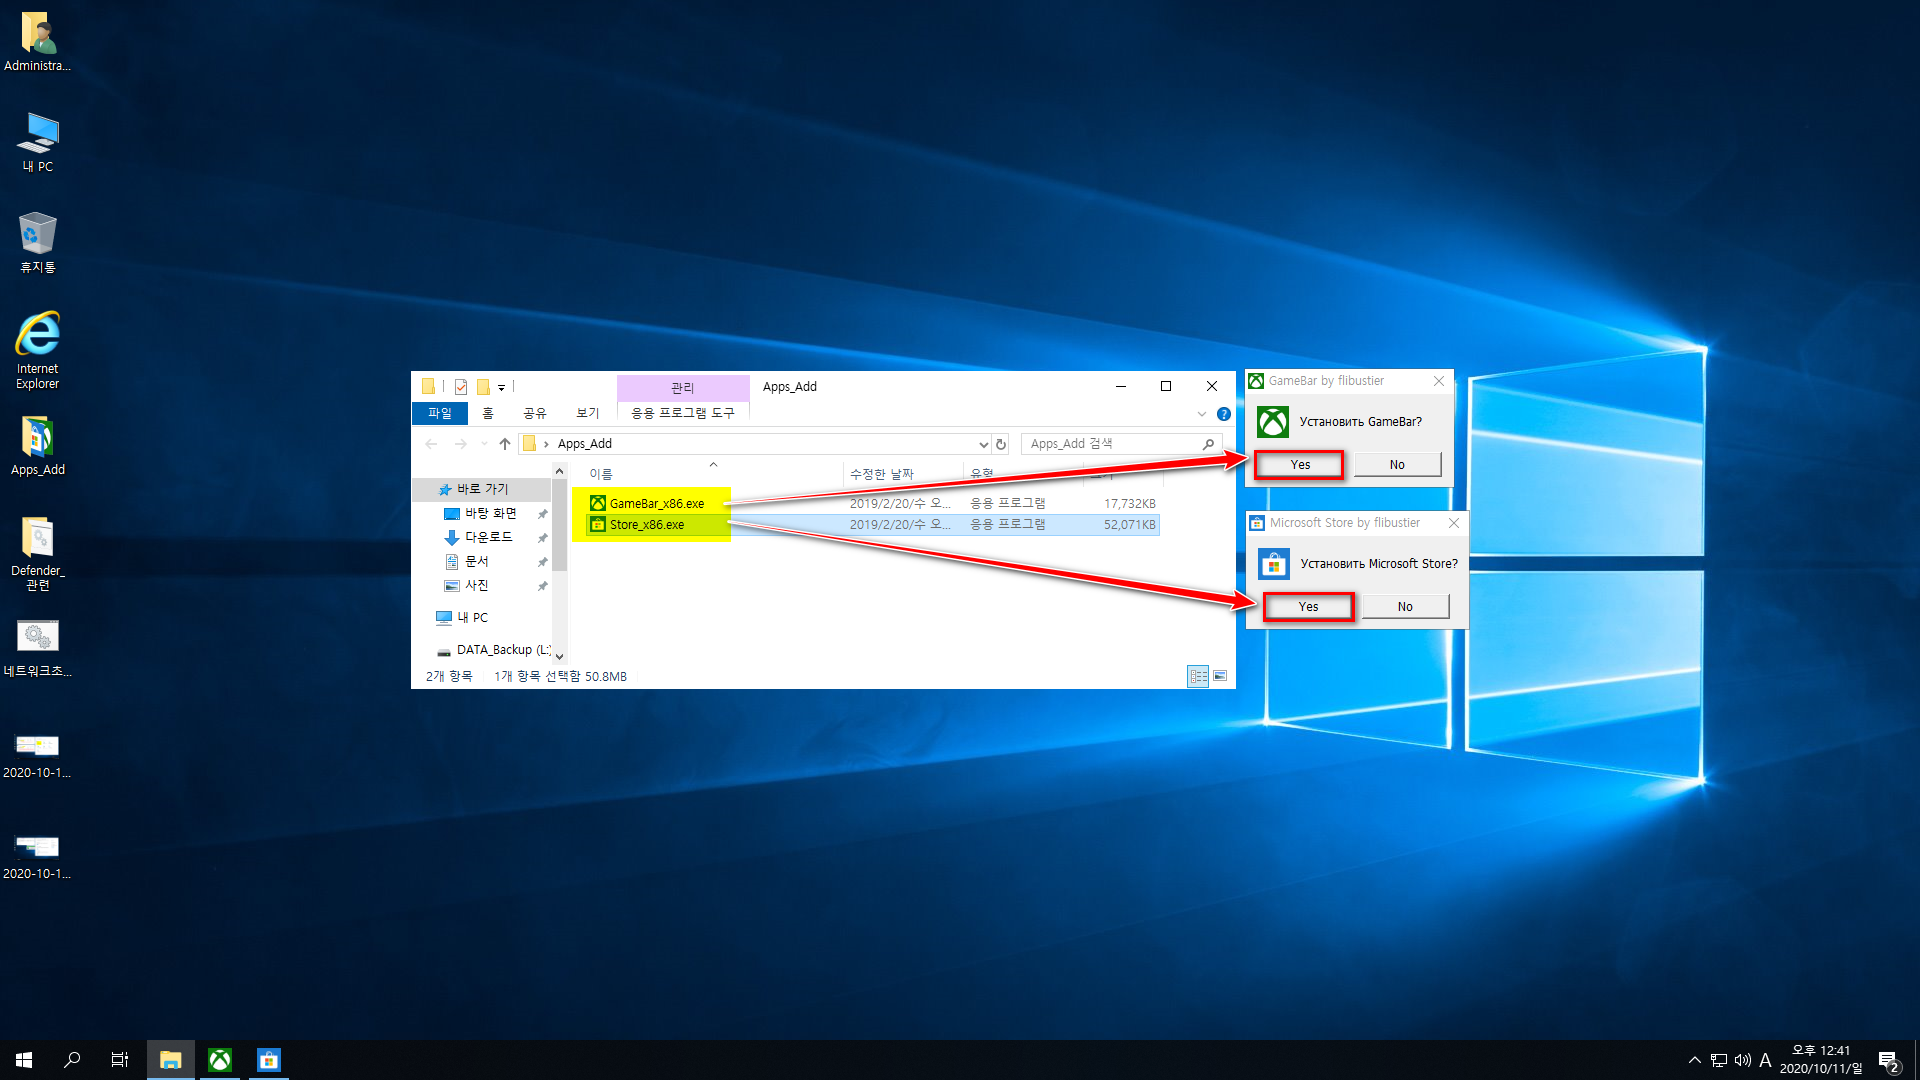The width and height of the screenshot is (1920, 1080).
Task: Expand recent locations dropdown arrow
Action: [484, 444]
